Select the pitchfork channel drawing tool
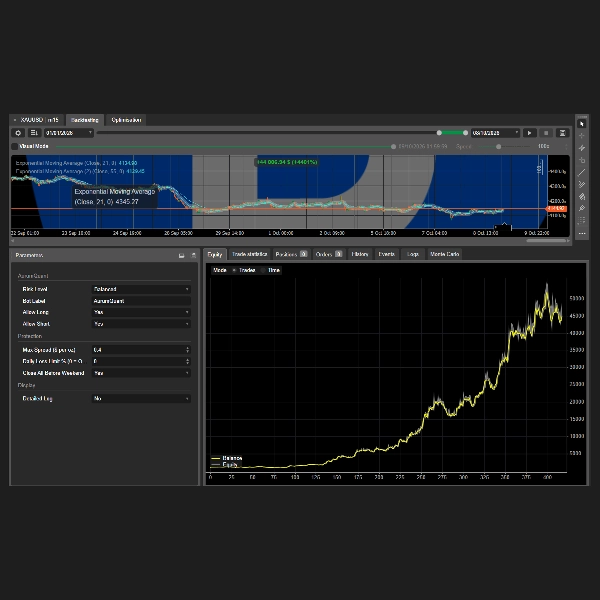This screenshot has width=600, height=600. [582, 184]
